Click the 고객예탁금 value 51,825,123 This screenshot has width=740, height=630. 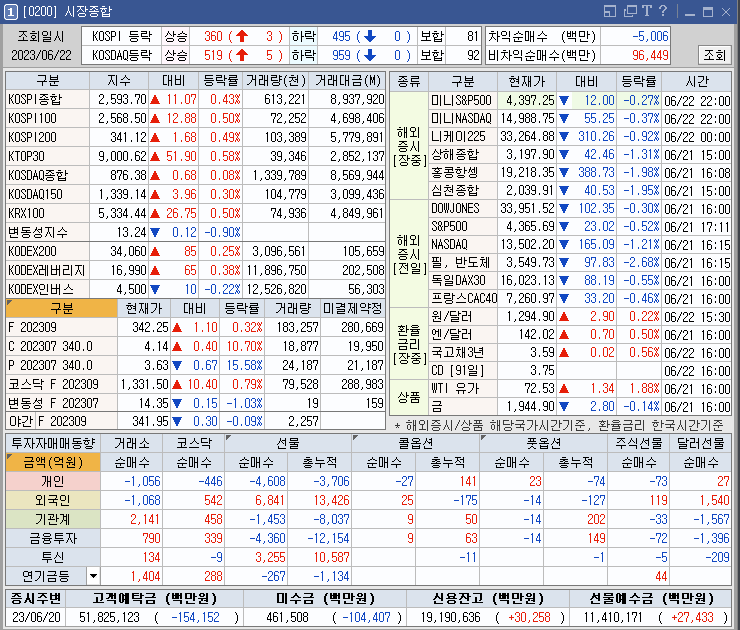[109, 617]
